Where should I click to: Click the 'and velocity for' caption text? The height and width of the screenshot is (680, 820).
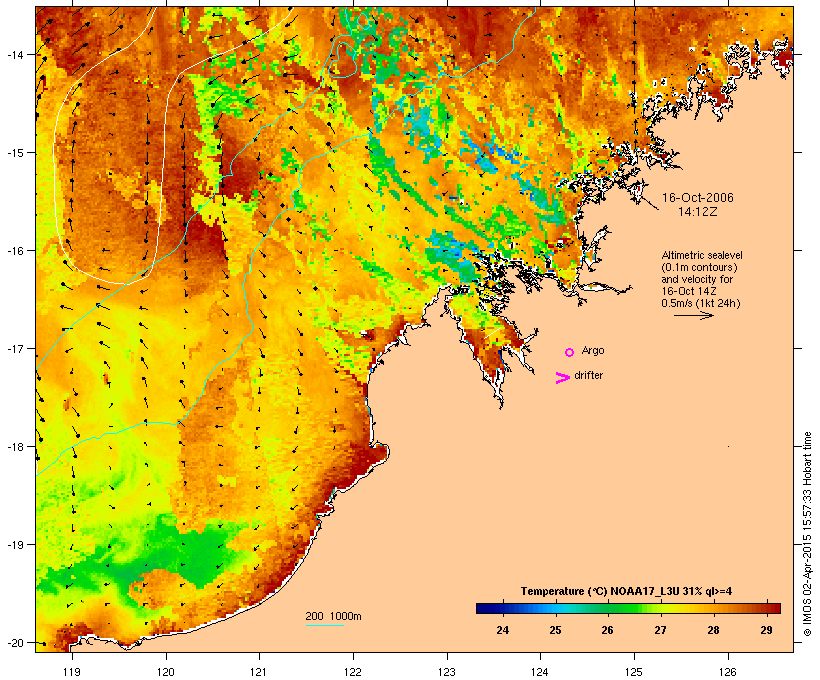point(697,279)
